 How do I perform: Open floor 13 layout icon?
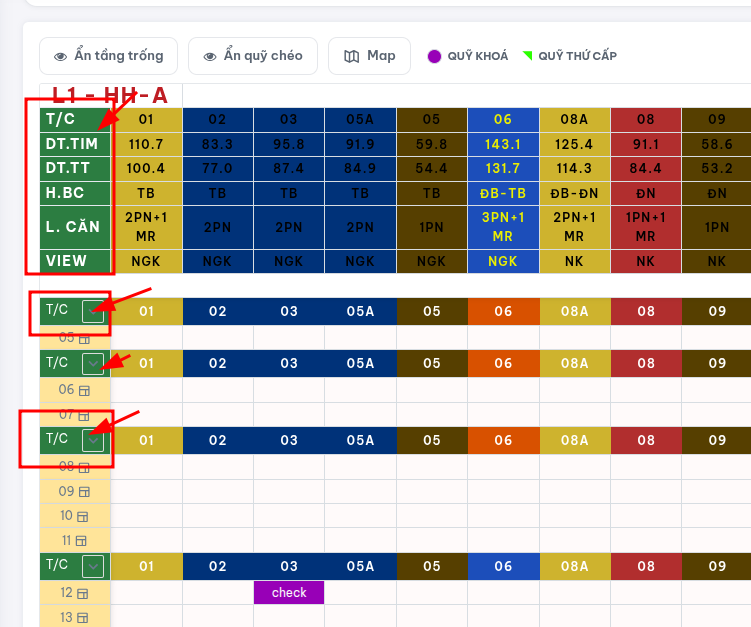pos(83,618)
